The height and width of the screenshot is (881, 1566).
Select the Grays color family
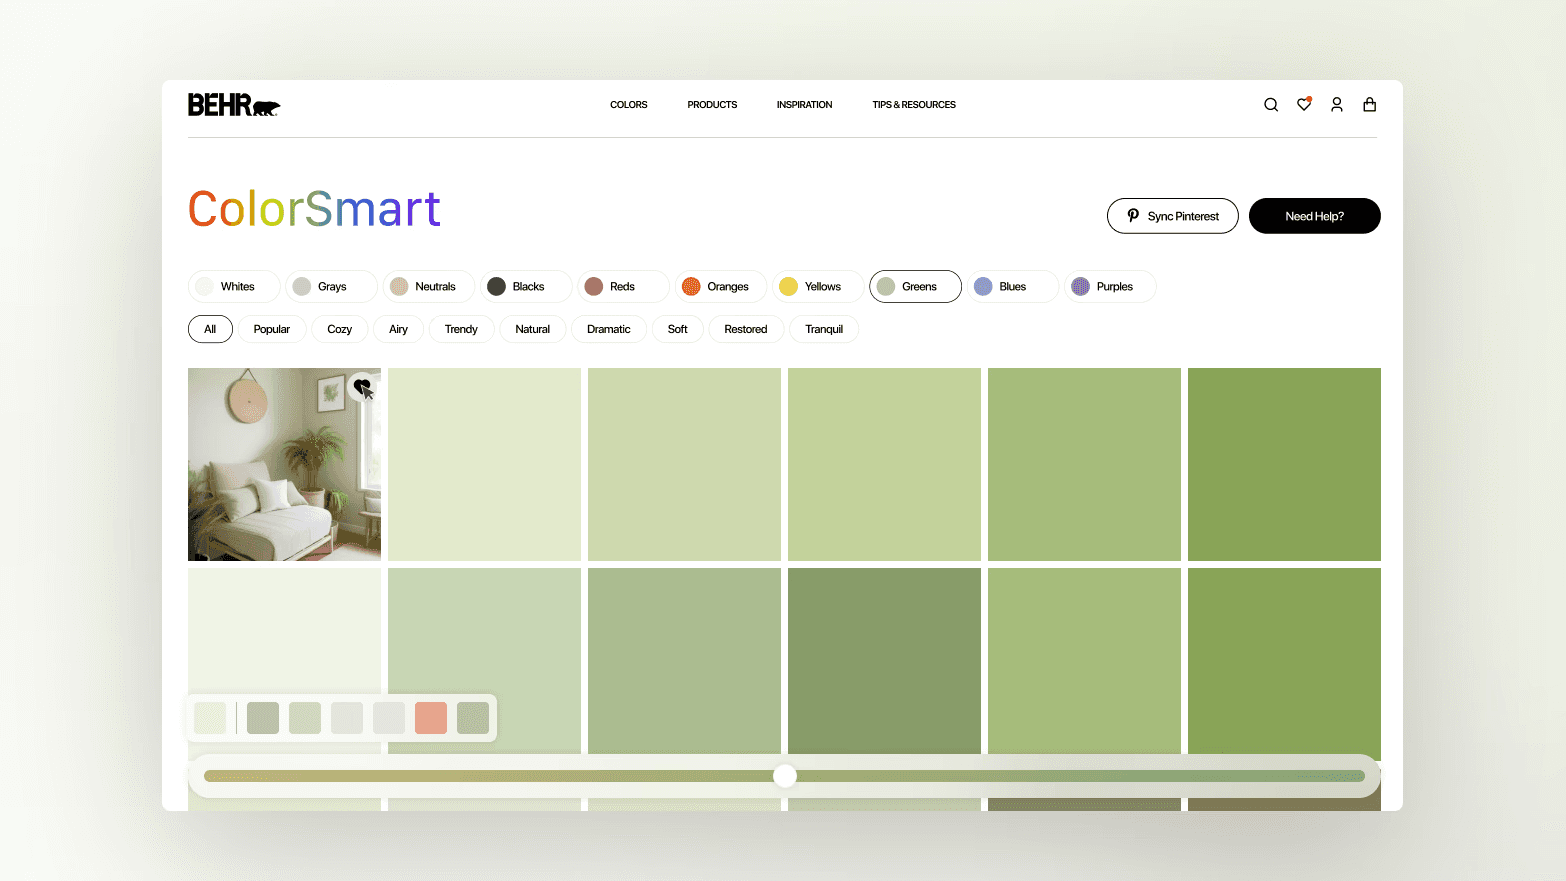(331, 287)
